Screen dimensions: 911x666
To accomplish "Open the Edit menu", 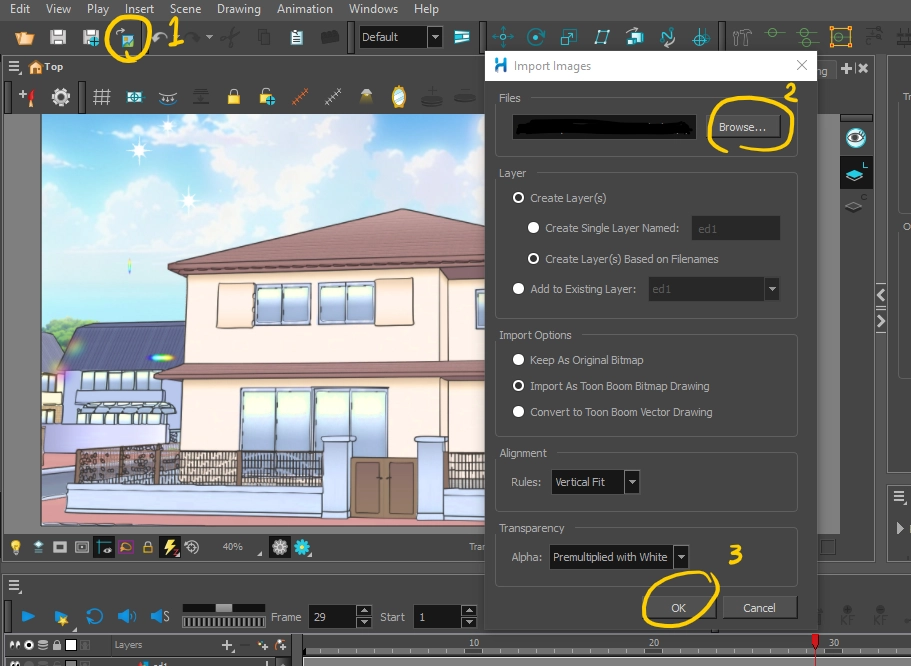I will [20, 9].
